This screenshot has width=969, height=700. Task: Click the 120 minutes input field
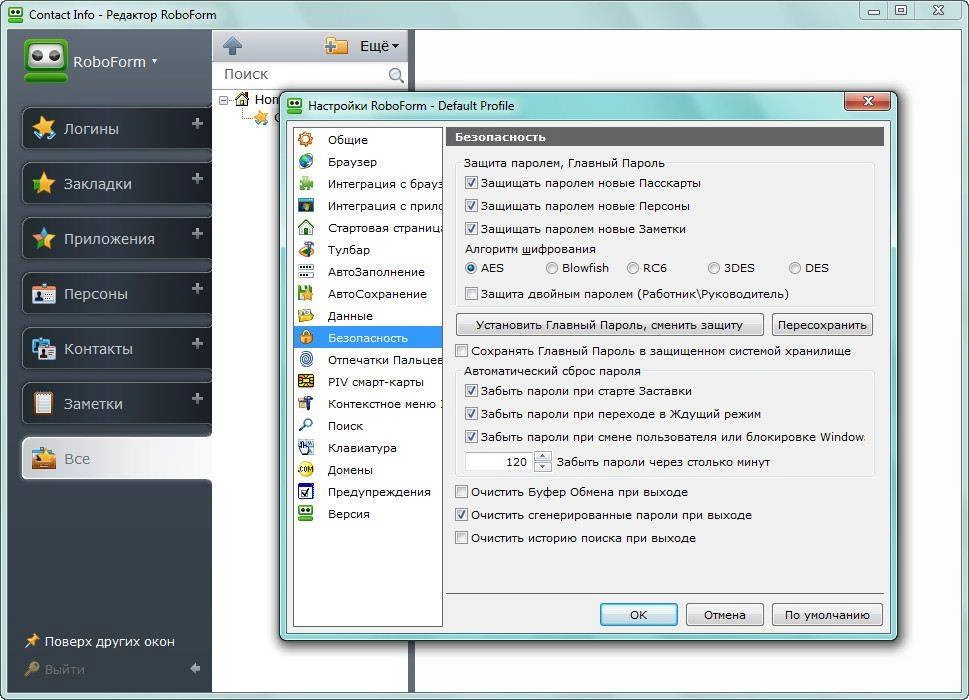(498, 462)
